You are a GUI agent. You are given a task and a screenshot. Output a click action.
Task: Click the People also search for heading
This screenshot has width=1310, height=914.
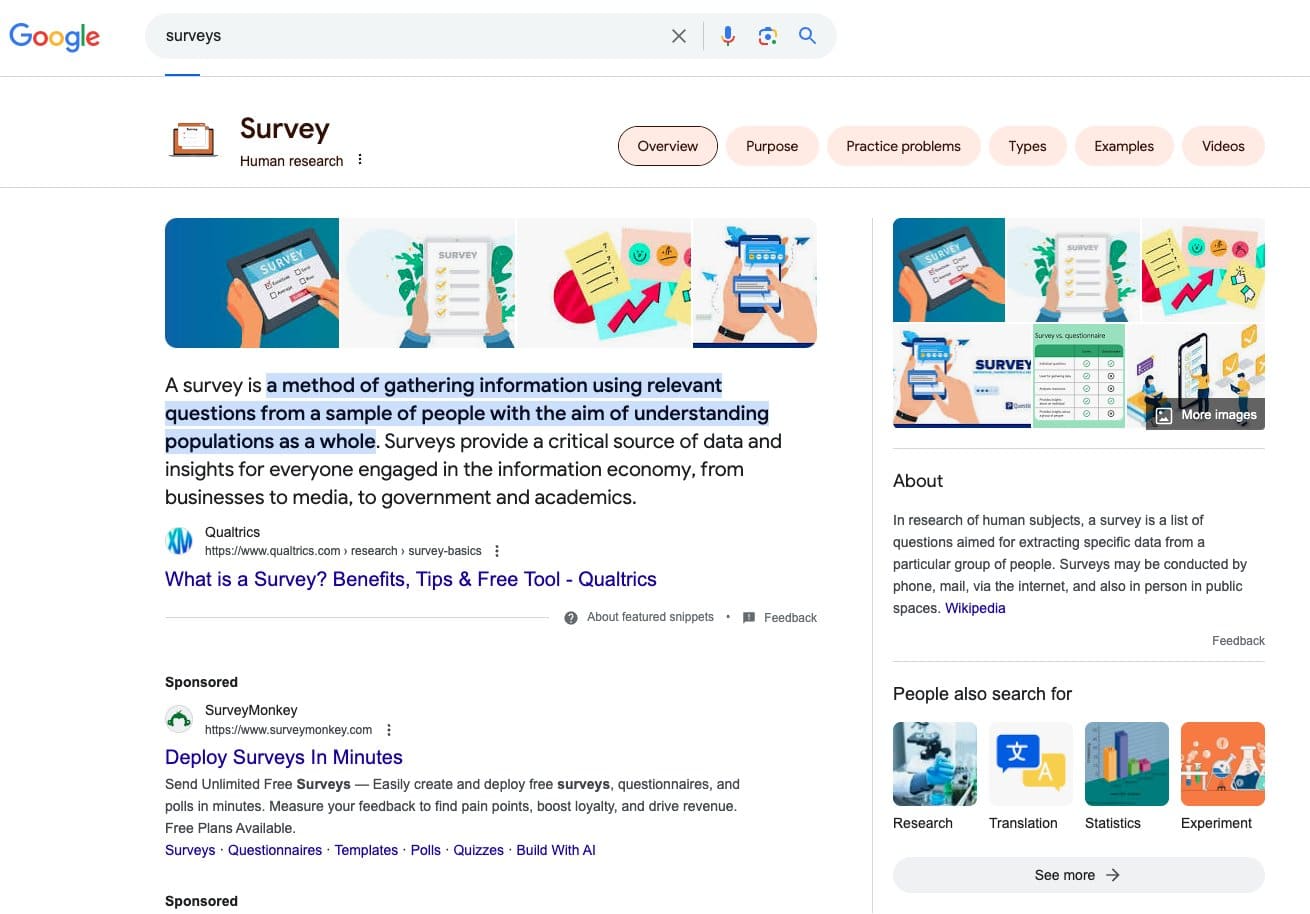click(x=982, y=694)
